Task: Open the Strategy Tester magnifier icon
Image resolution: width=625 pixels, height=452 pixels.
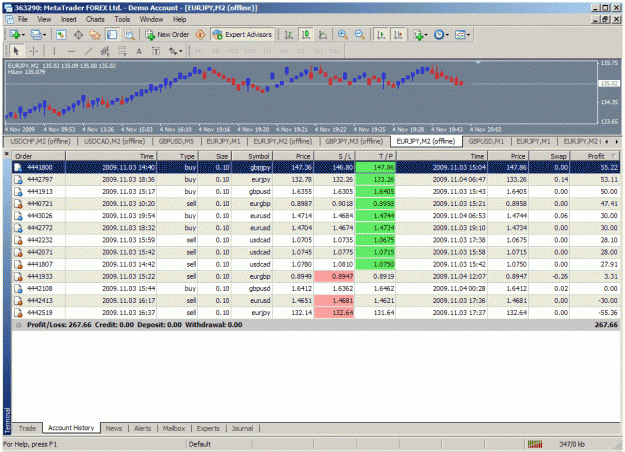Action: [129, 35]
